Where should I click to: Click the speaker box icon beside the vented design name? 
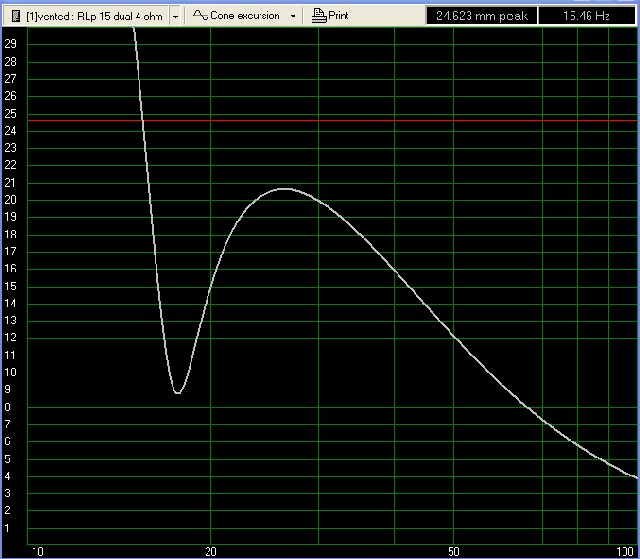(16, 16)
